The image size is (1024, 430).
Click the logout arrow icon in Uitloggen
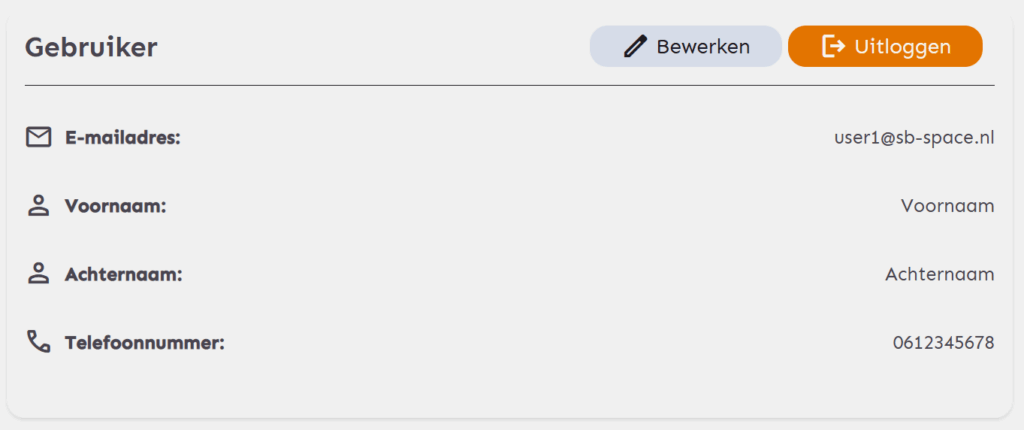(833, 46)
